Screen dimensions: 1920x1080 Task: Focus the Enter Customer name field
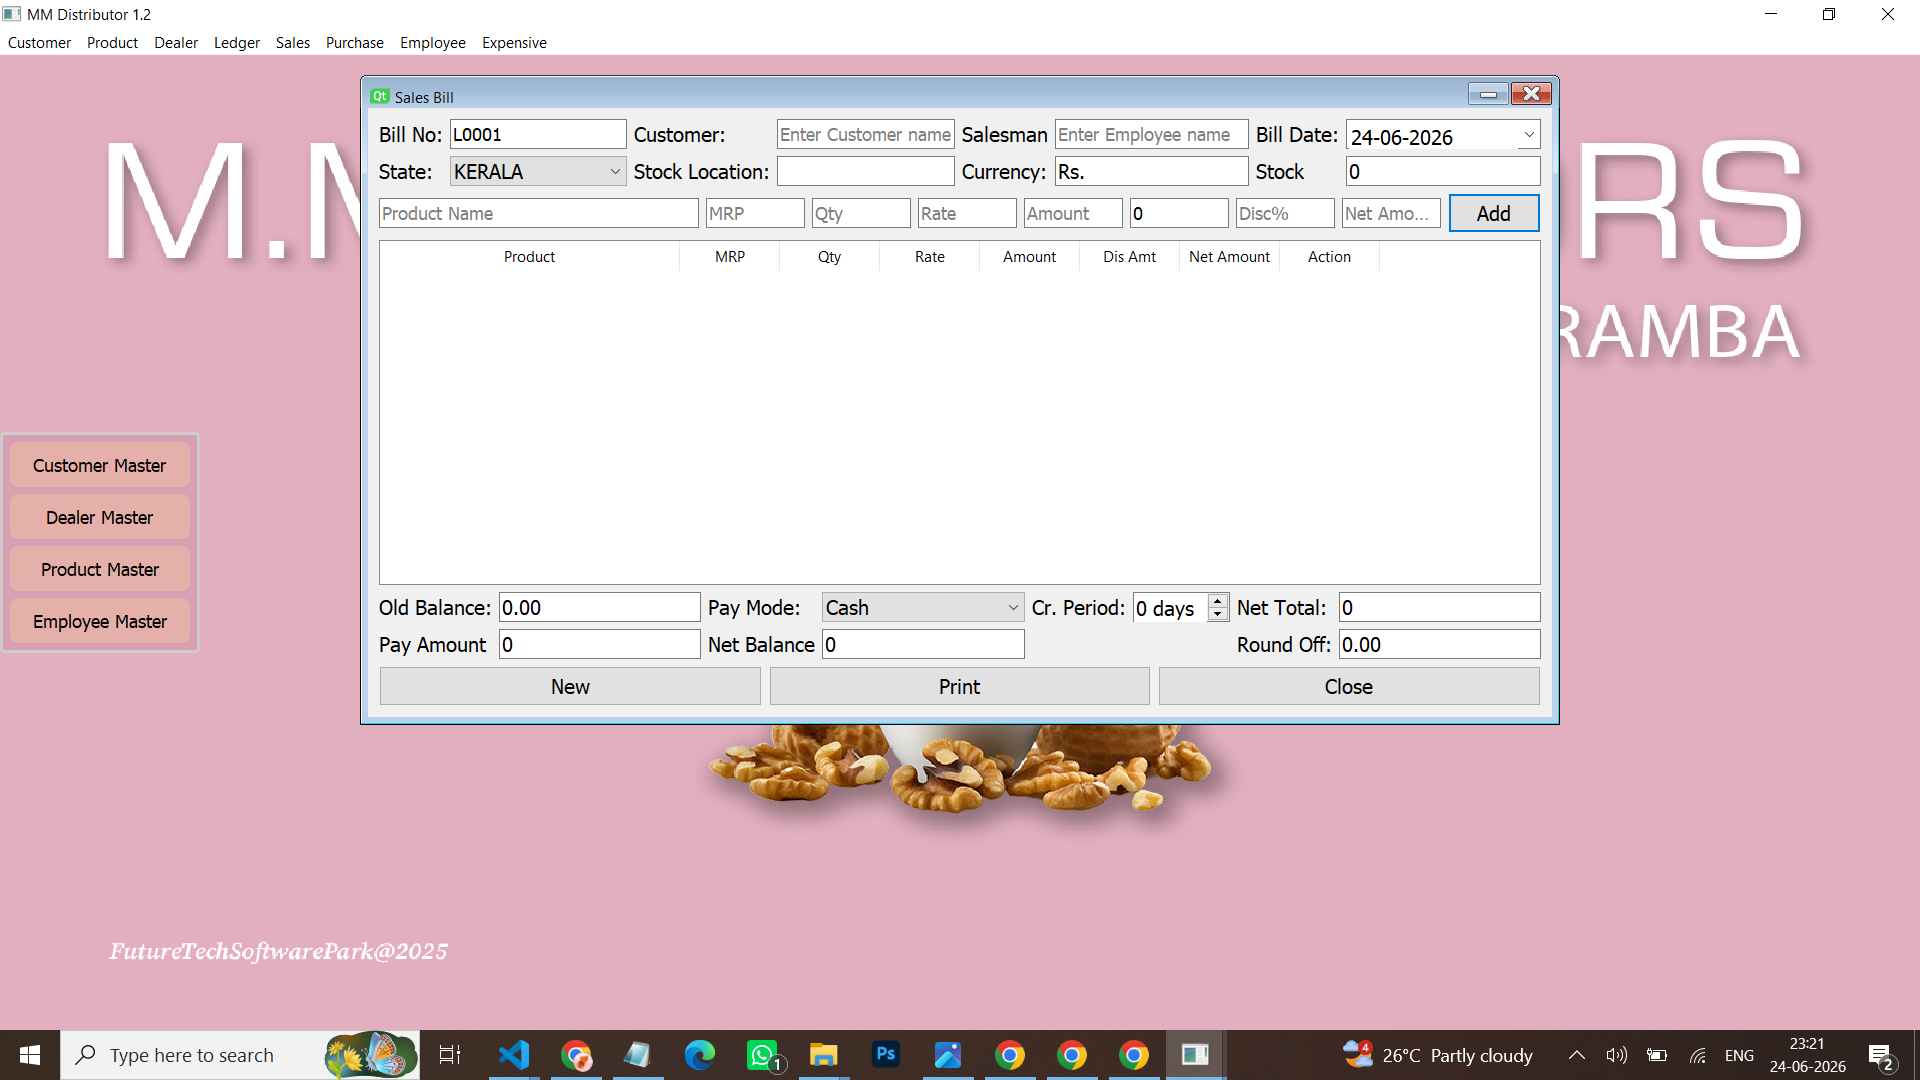click(866, 135)
